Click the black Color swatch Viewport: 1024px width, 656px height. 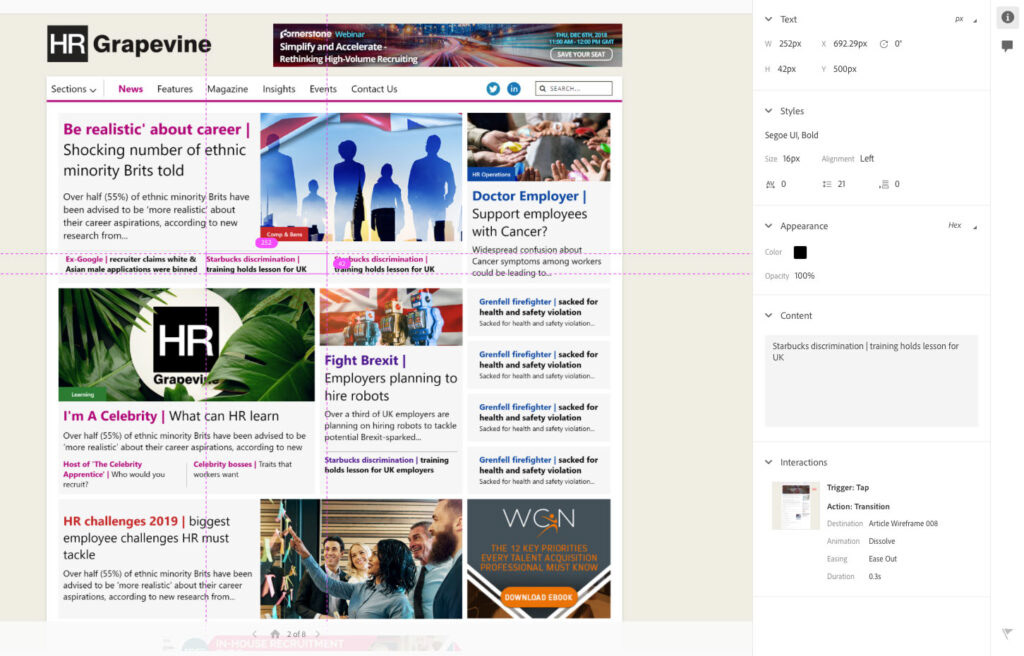(x=800, y=252)
